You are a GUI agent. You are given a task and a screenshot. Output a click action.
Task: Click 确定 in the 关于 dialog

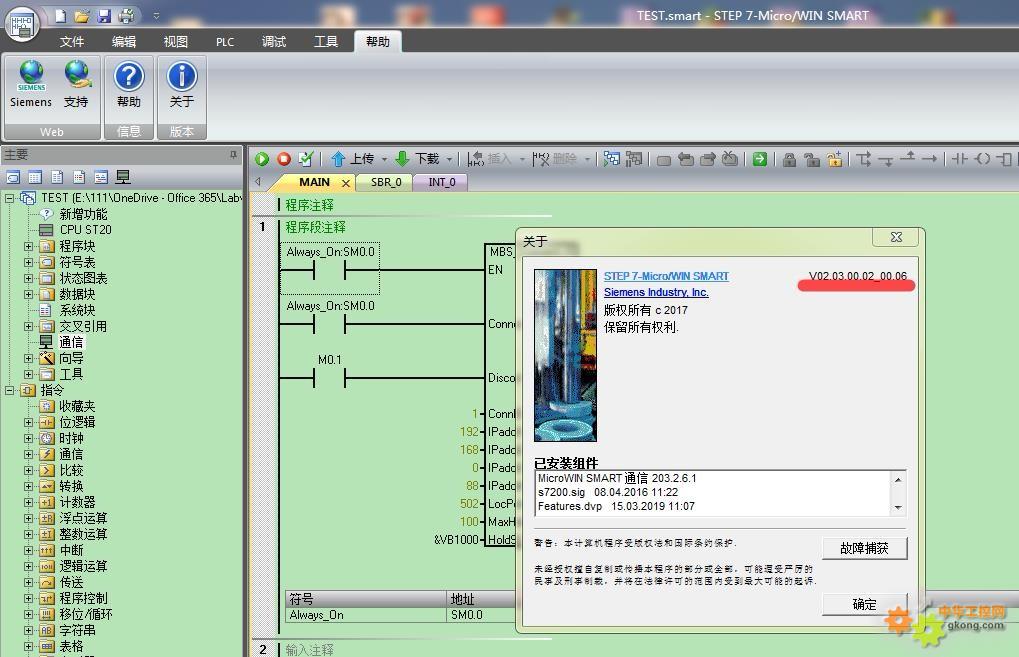864,604
